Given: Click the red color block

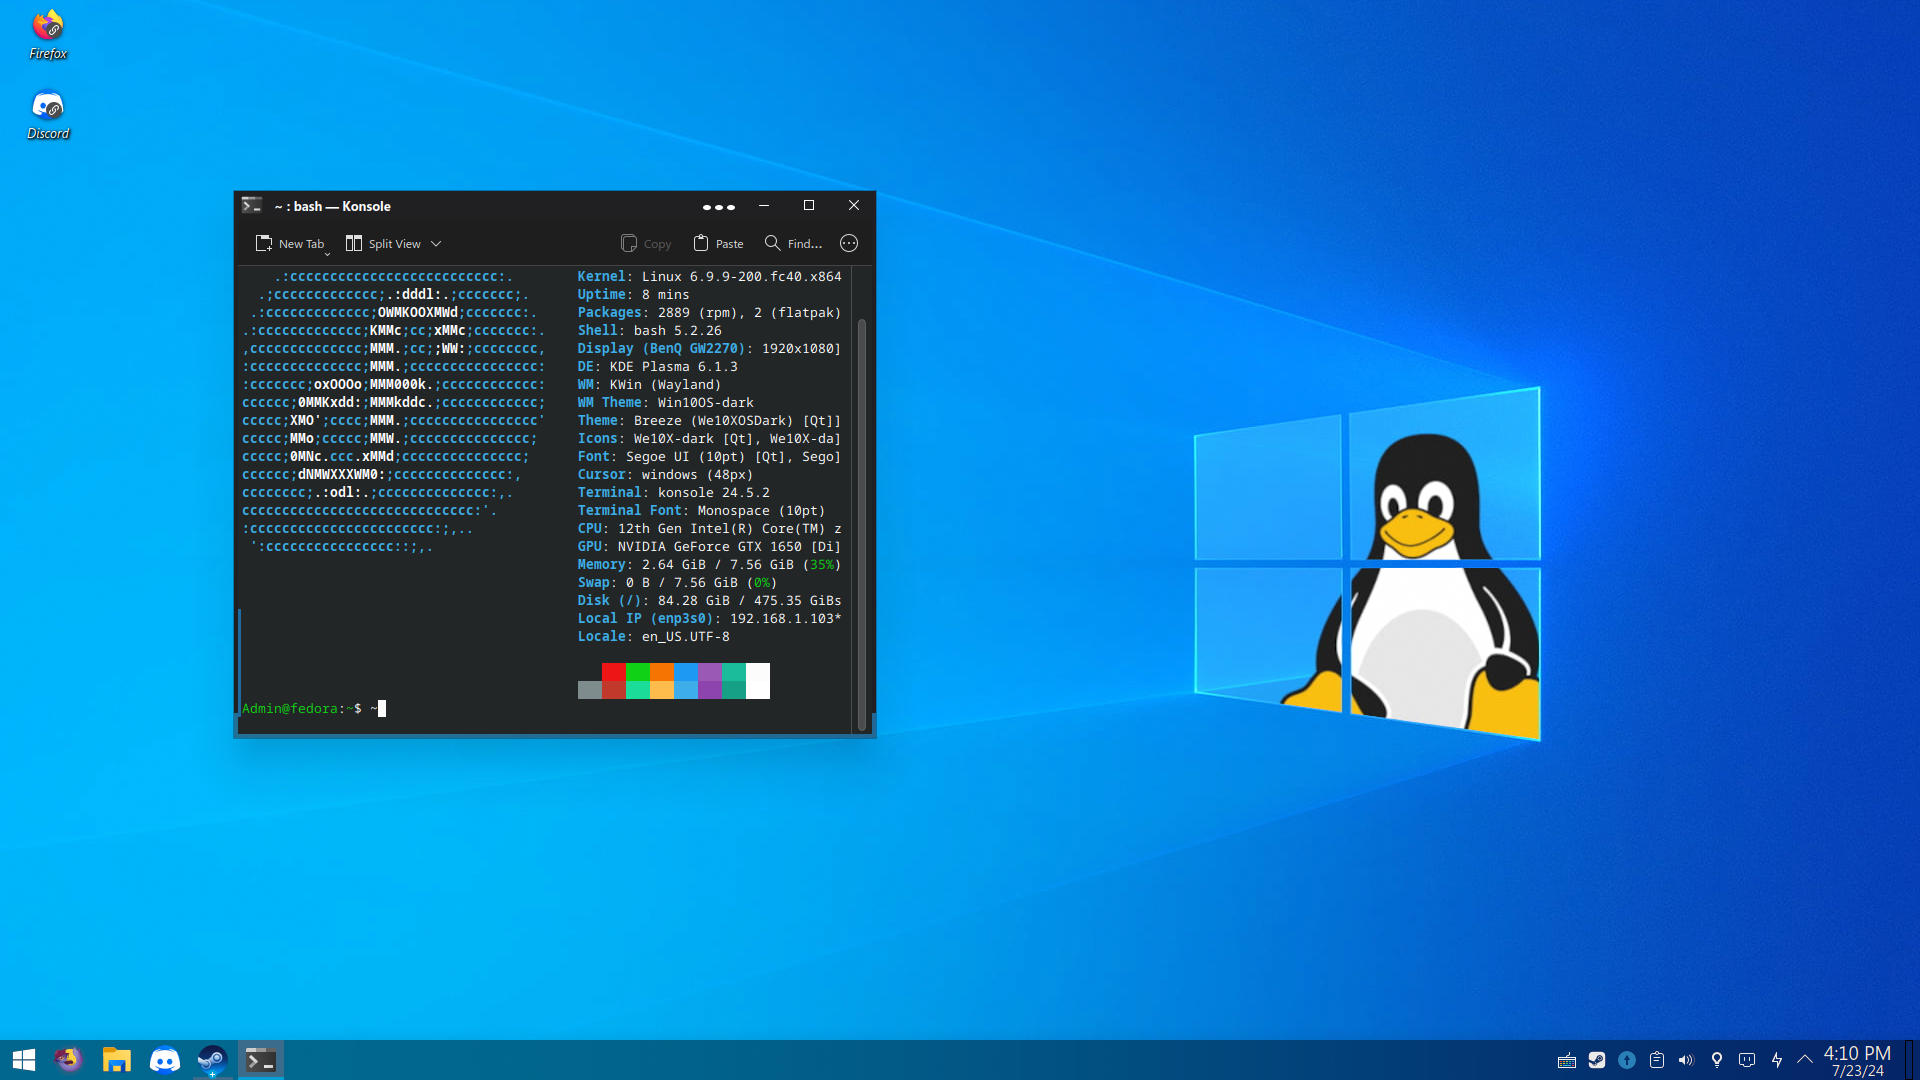Looking at the screenshot, I should click(x=613, y=672).
